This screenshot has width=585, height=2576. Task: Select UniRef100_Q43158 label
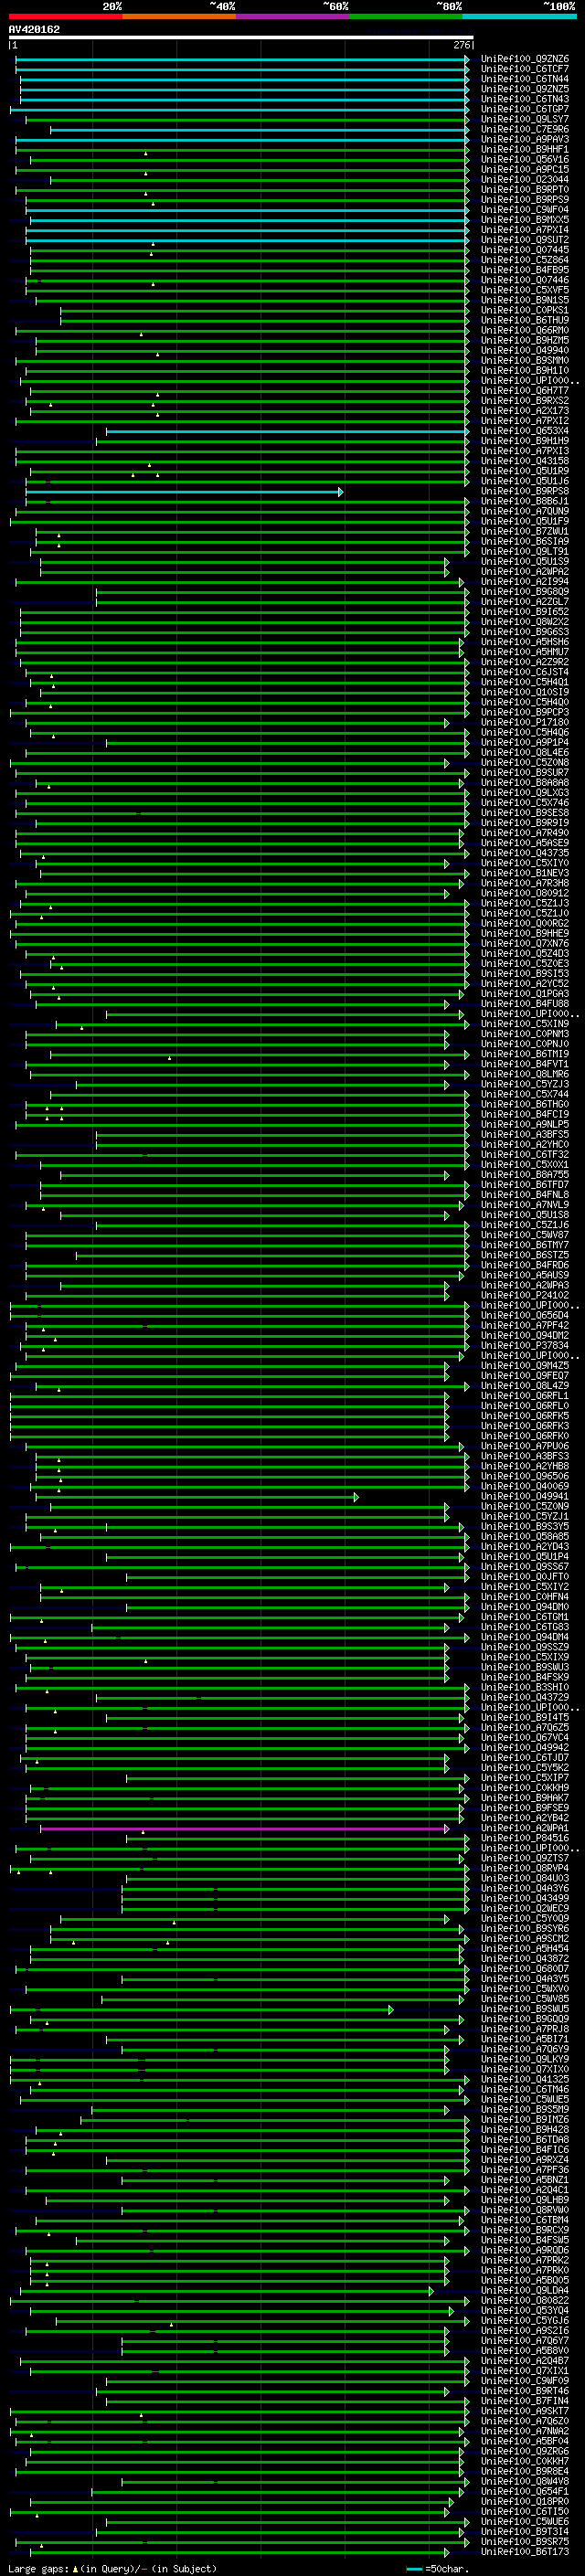point(525,461)
